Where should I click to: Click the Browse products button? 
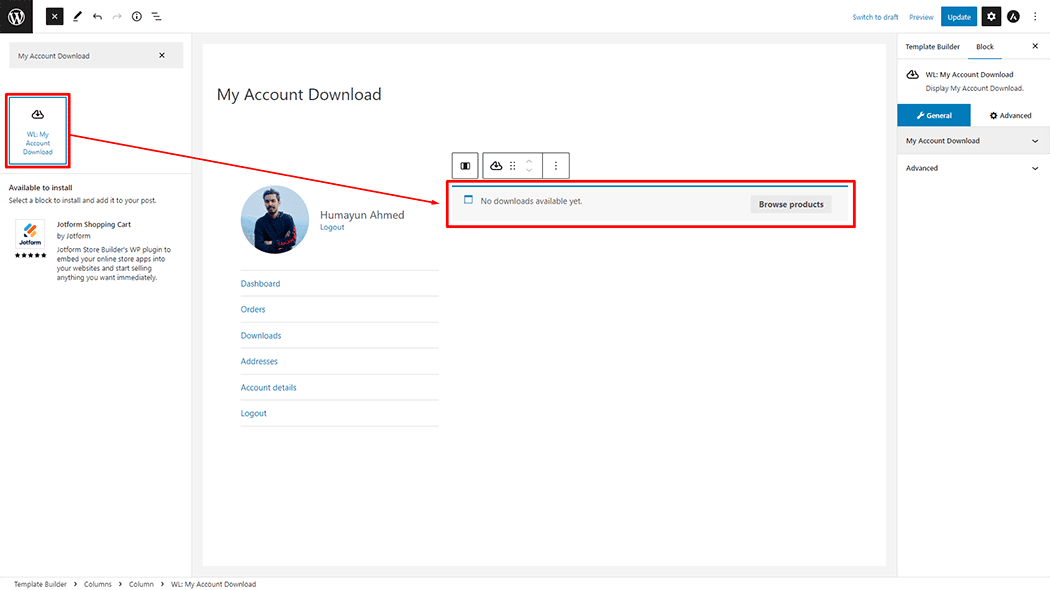791,204
